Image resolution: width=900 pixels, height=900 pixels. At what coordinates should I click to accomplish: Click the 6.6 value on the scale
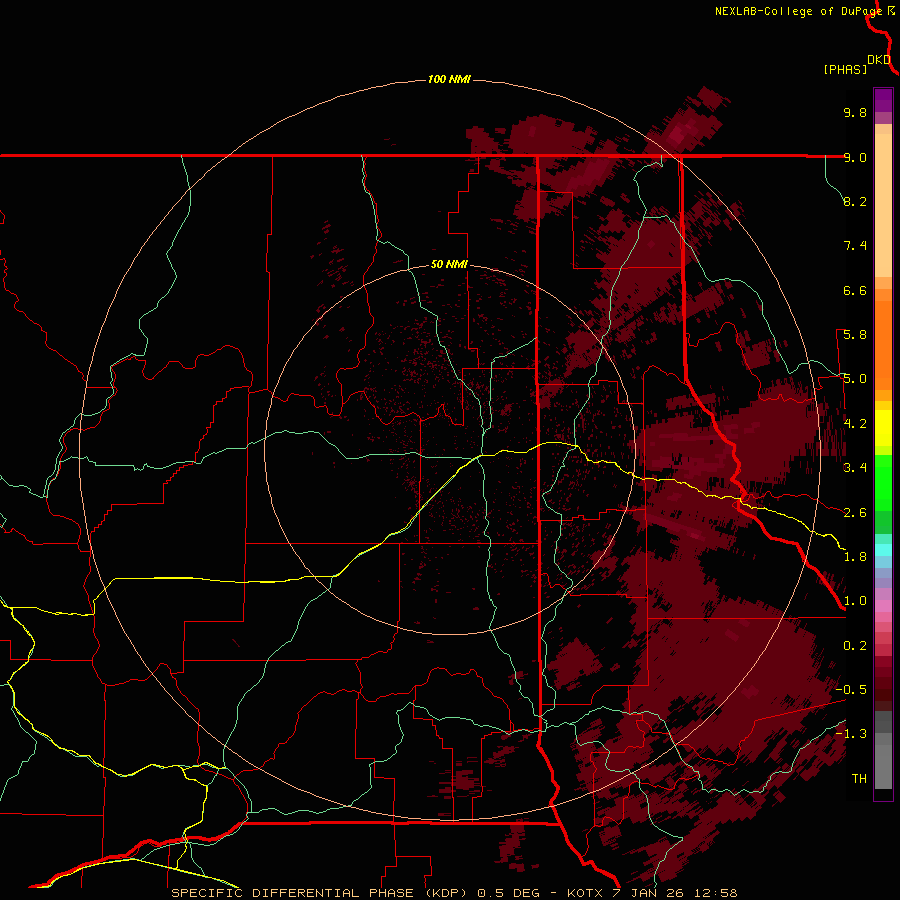(x=855, y=290)
